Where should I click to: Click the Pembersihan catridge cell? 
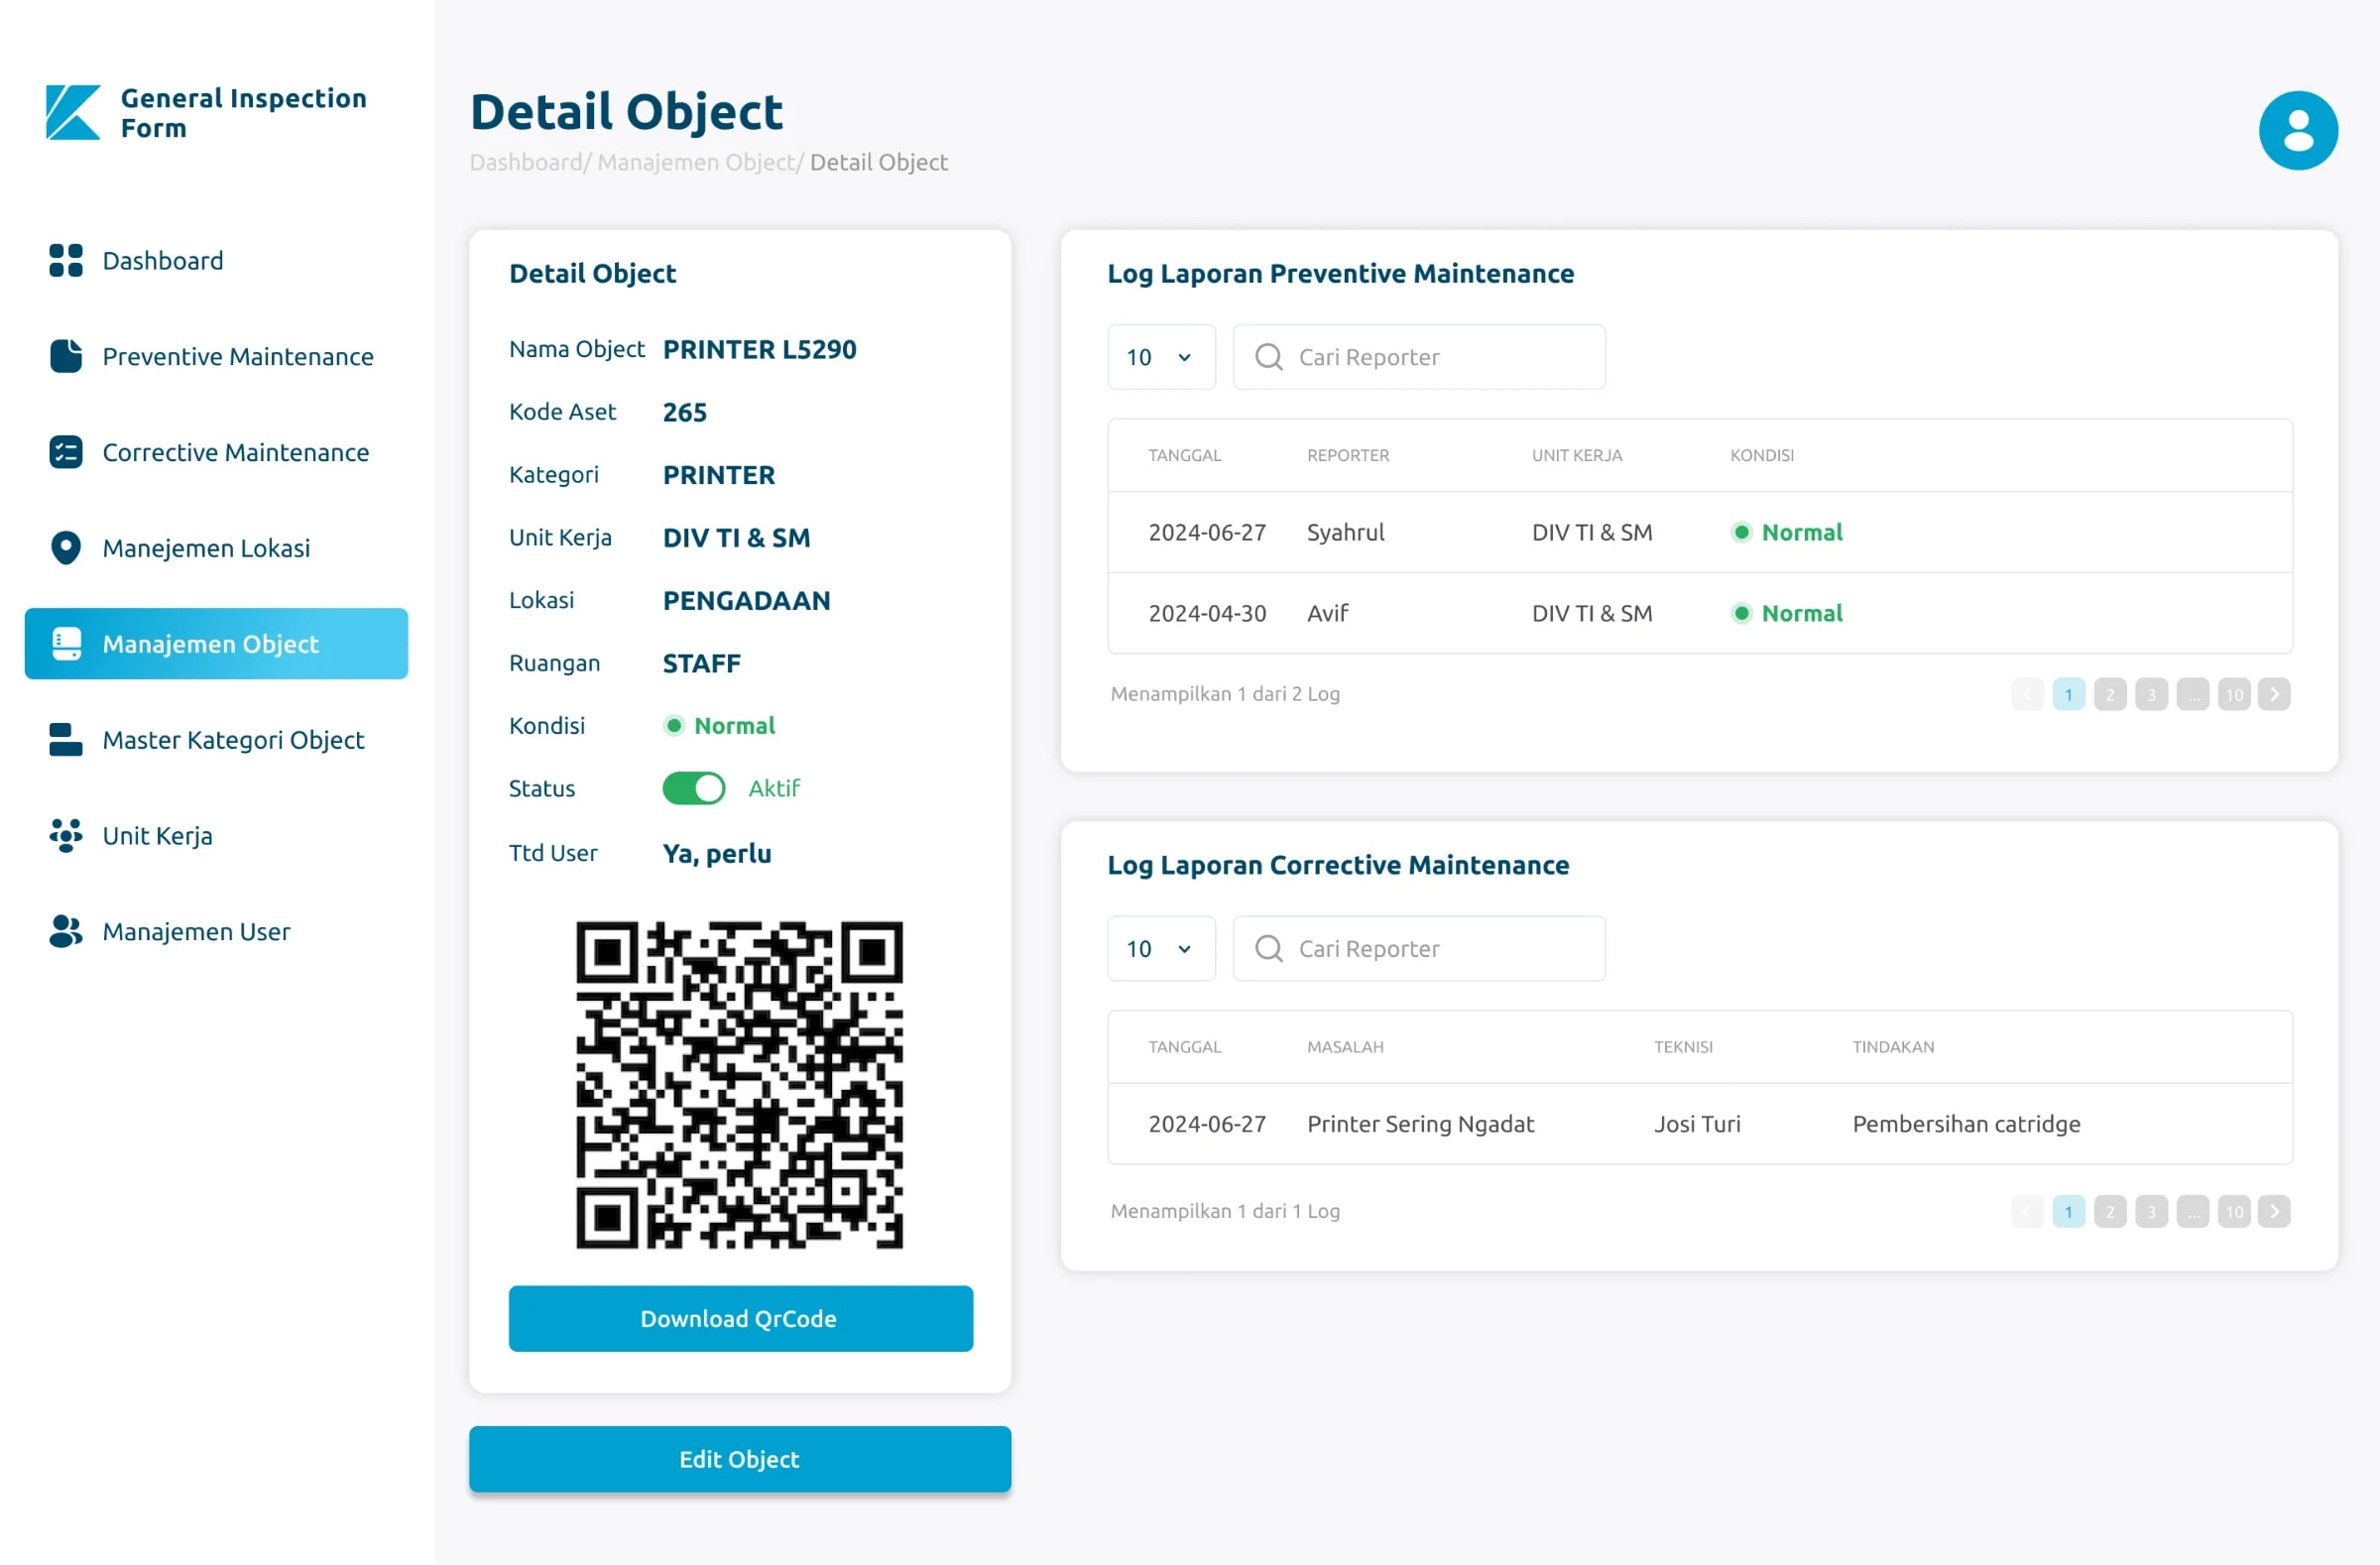[1966, 1124]
